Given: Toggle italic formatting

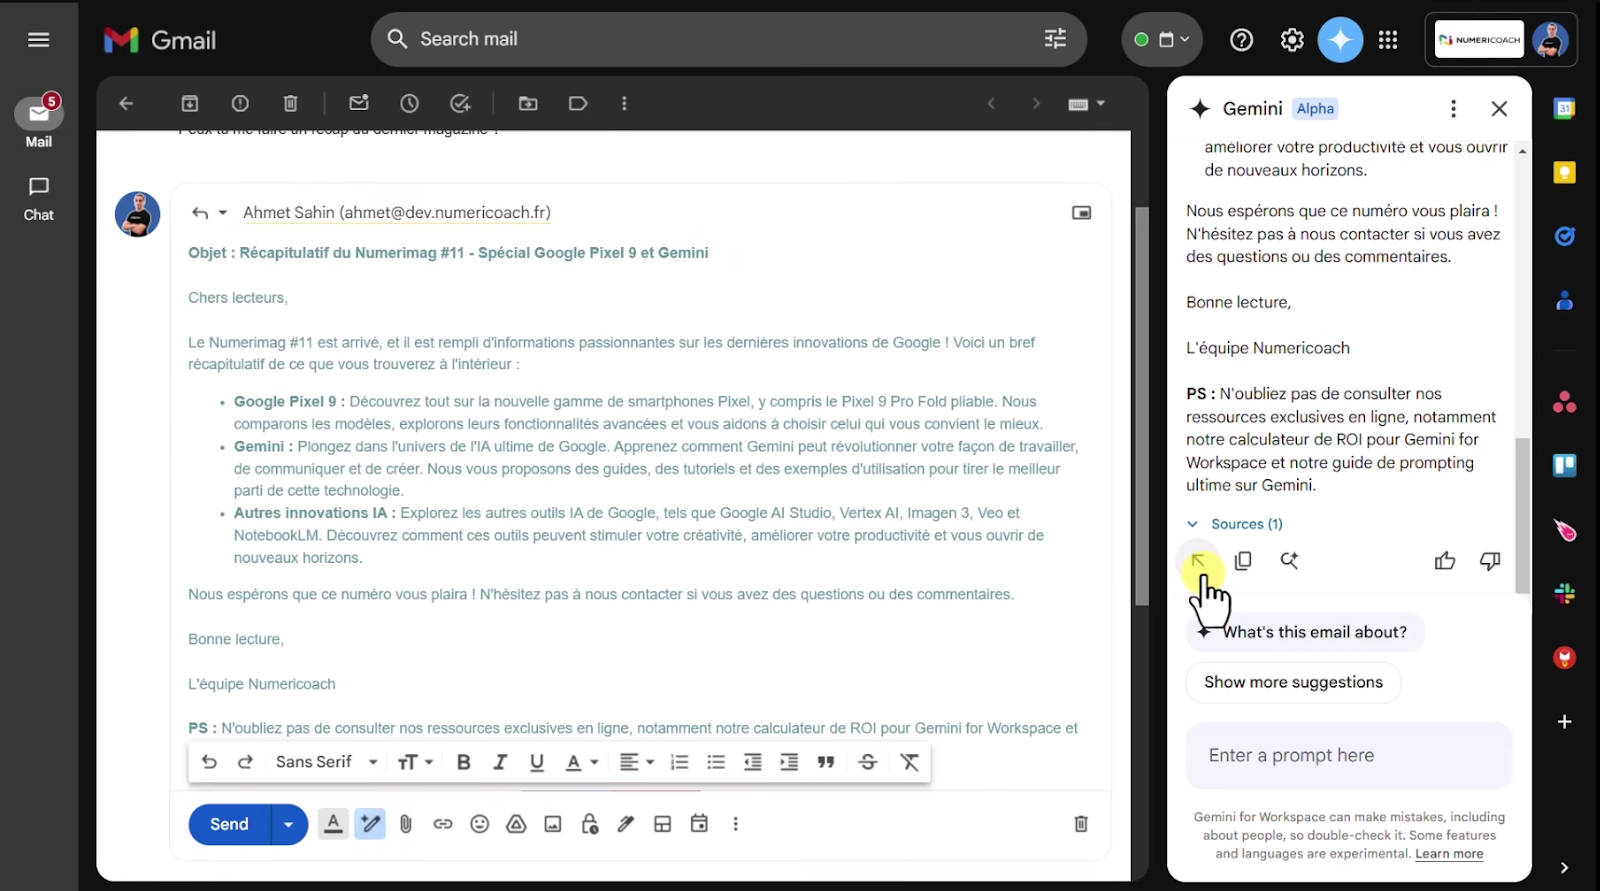Looking at the screenshot, I should [500, 762].
